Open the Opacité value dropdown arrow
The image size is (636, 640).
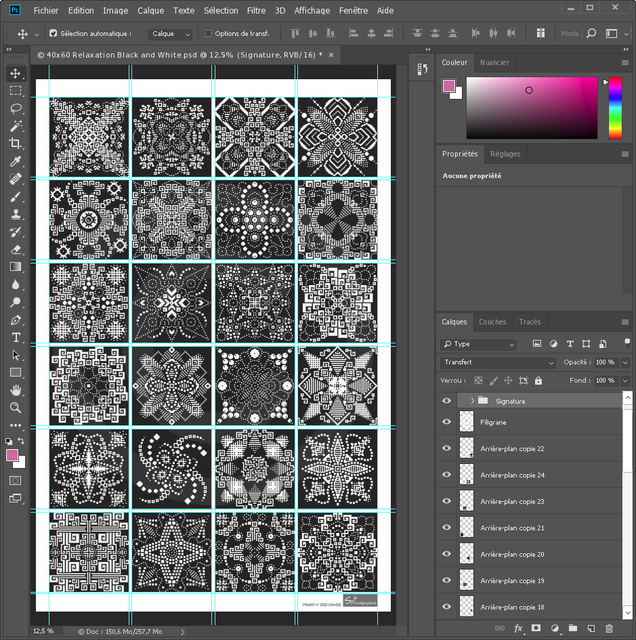pyautogui.click(x=625, y=362)
